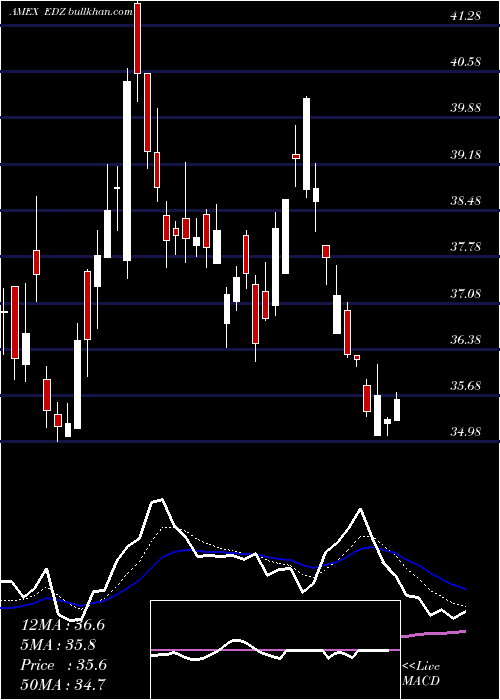The image size is (500, 700).
Task: Select the 38.48 price axis label
Action: tap(465, 201)
